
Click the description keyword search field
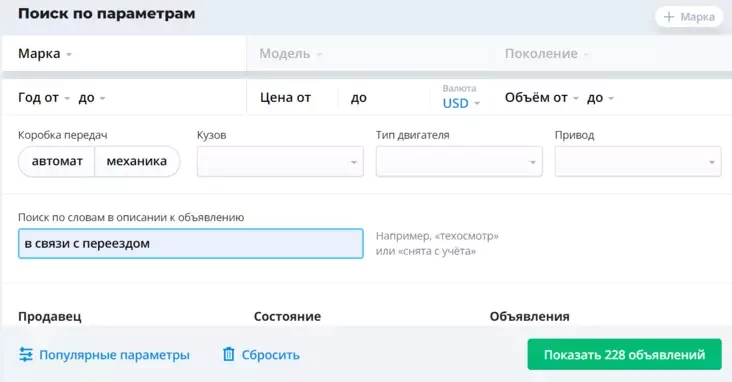[x=190, y=243]
